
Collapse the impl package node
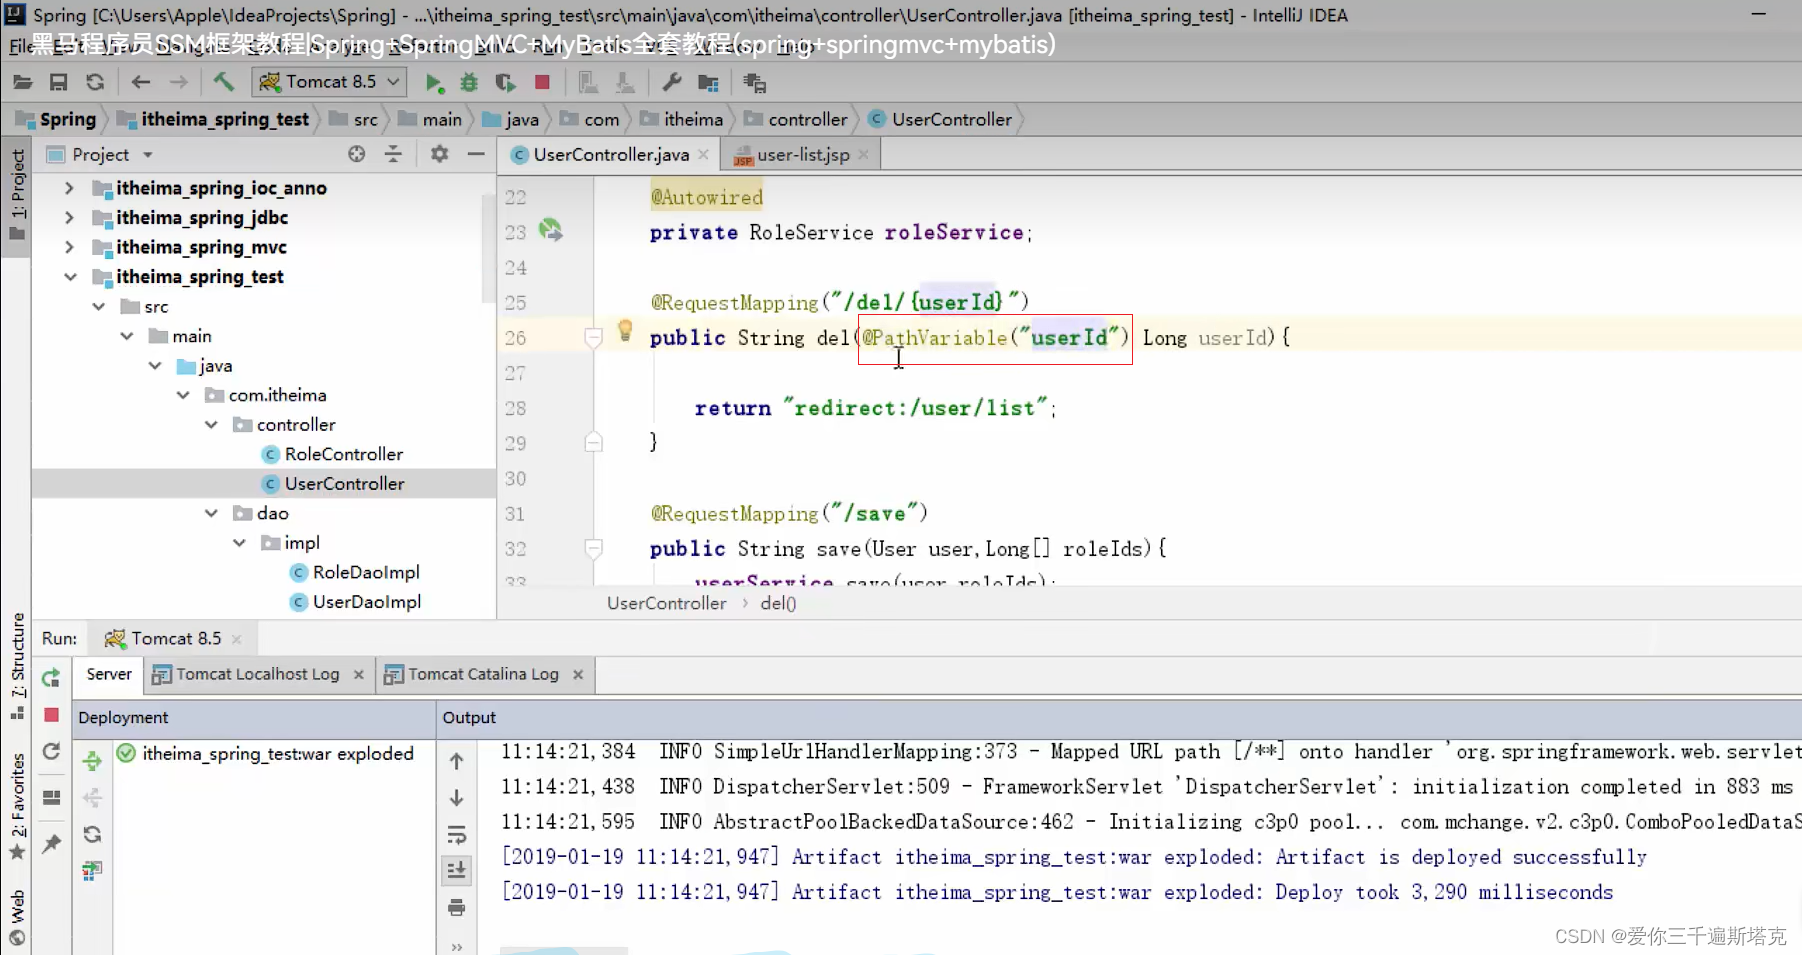click(239, 543)
